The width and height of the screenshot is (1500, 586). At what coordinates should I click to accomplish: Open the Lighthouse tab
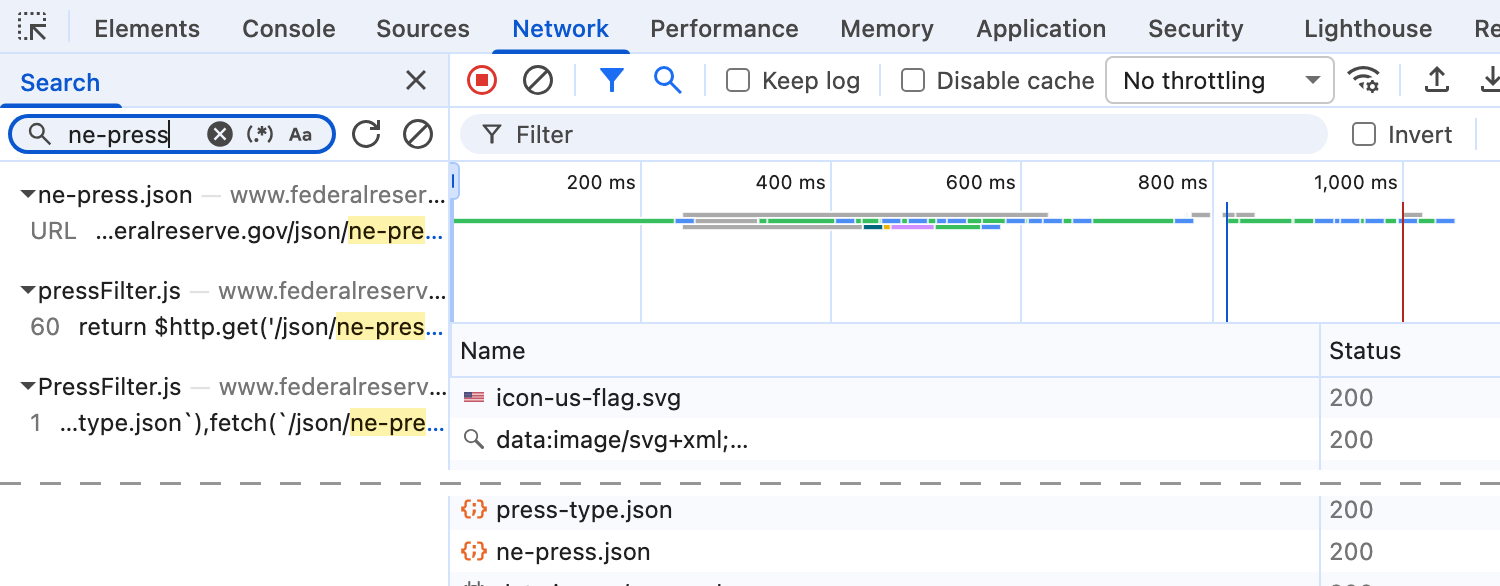point(1368,29)
